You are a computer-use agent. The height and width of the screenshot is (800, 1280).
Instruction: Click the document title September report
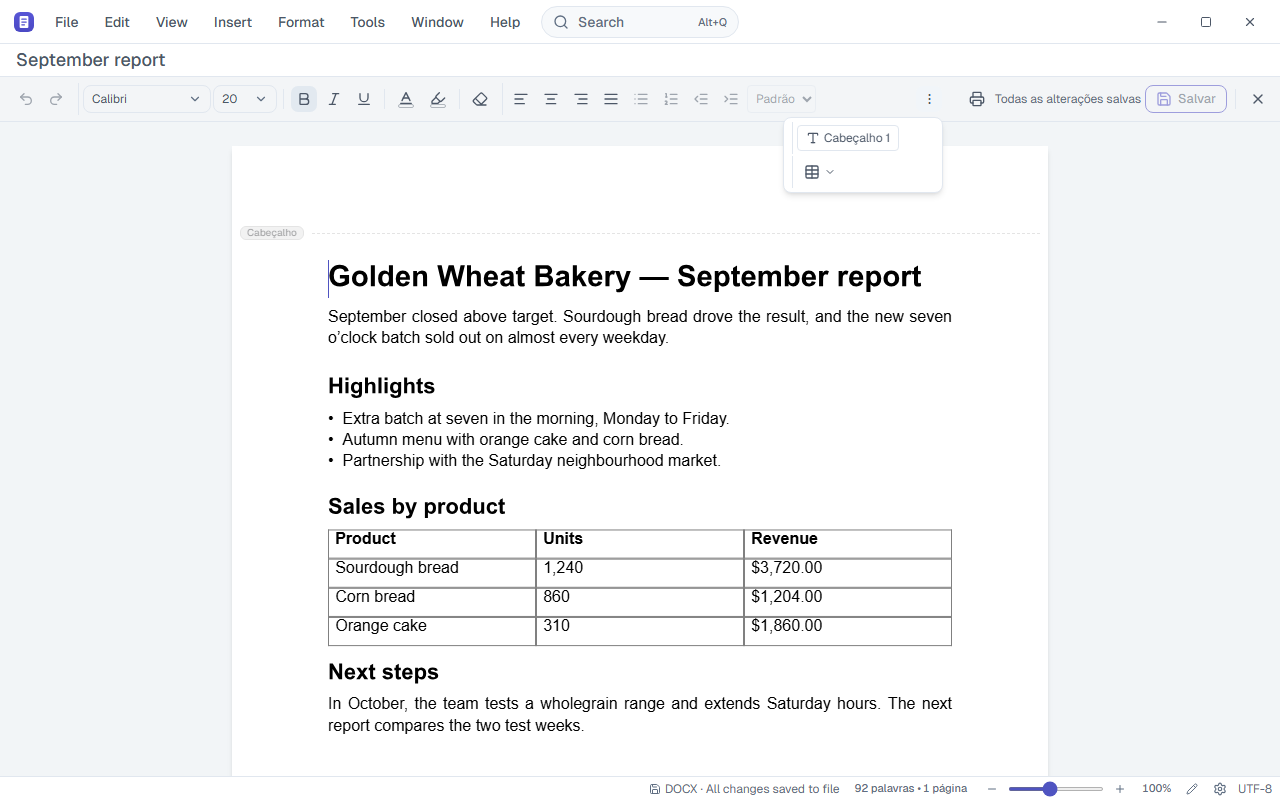[x=91, y=60]
